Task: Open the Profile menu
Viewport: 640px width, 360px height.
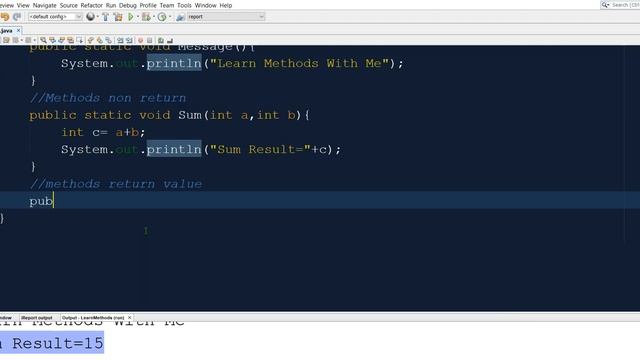Action: [x=148, y=5]
